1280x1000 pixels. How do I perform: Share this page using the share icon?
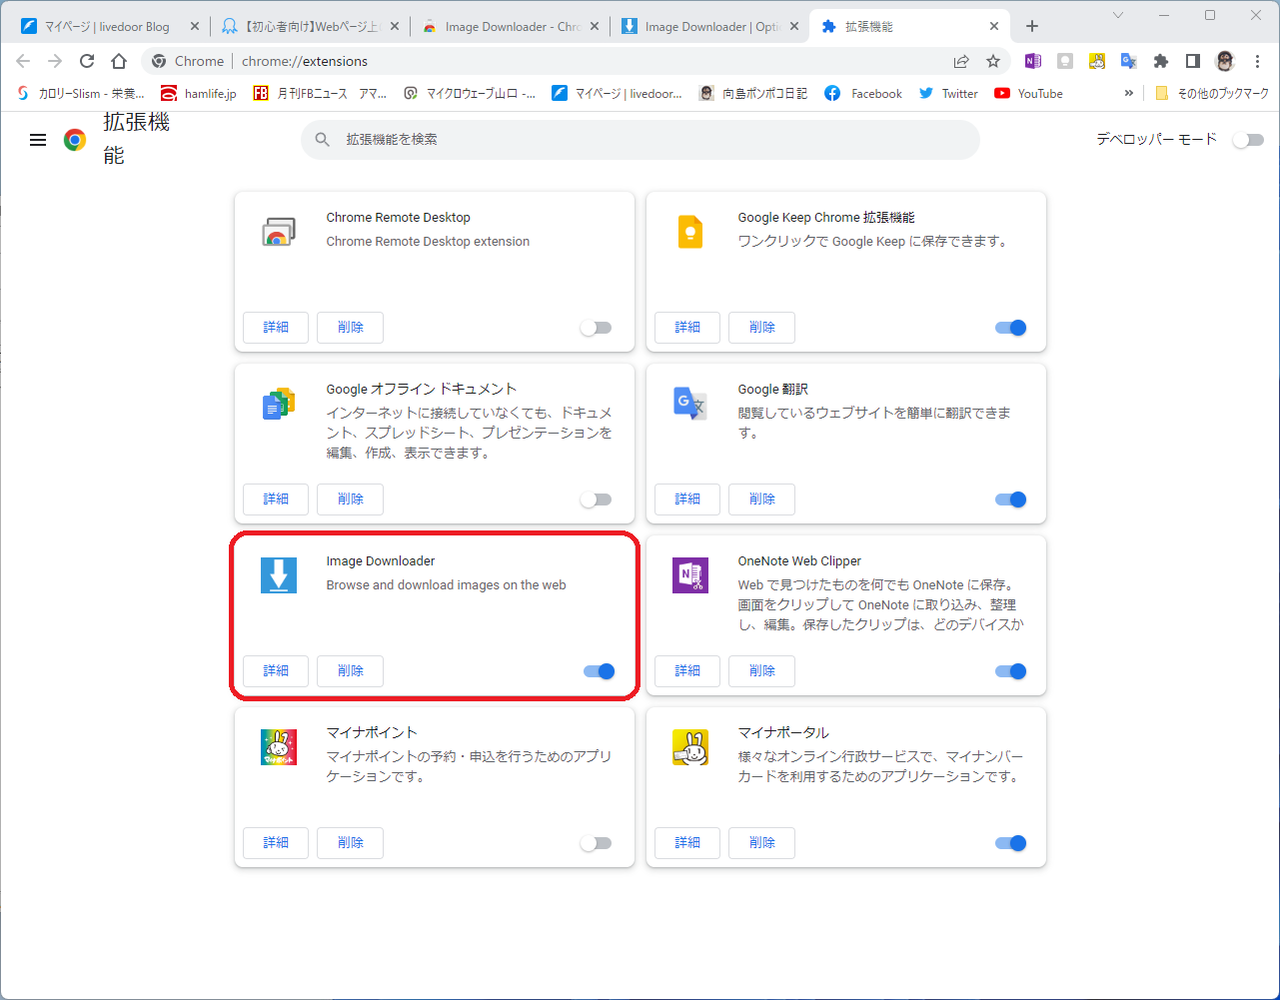point(961,61)
